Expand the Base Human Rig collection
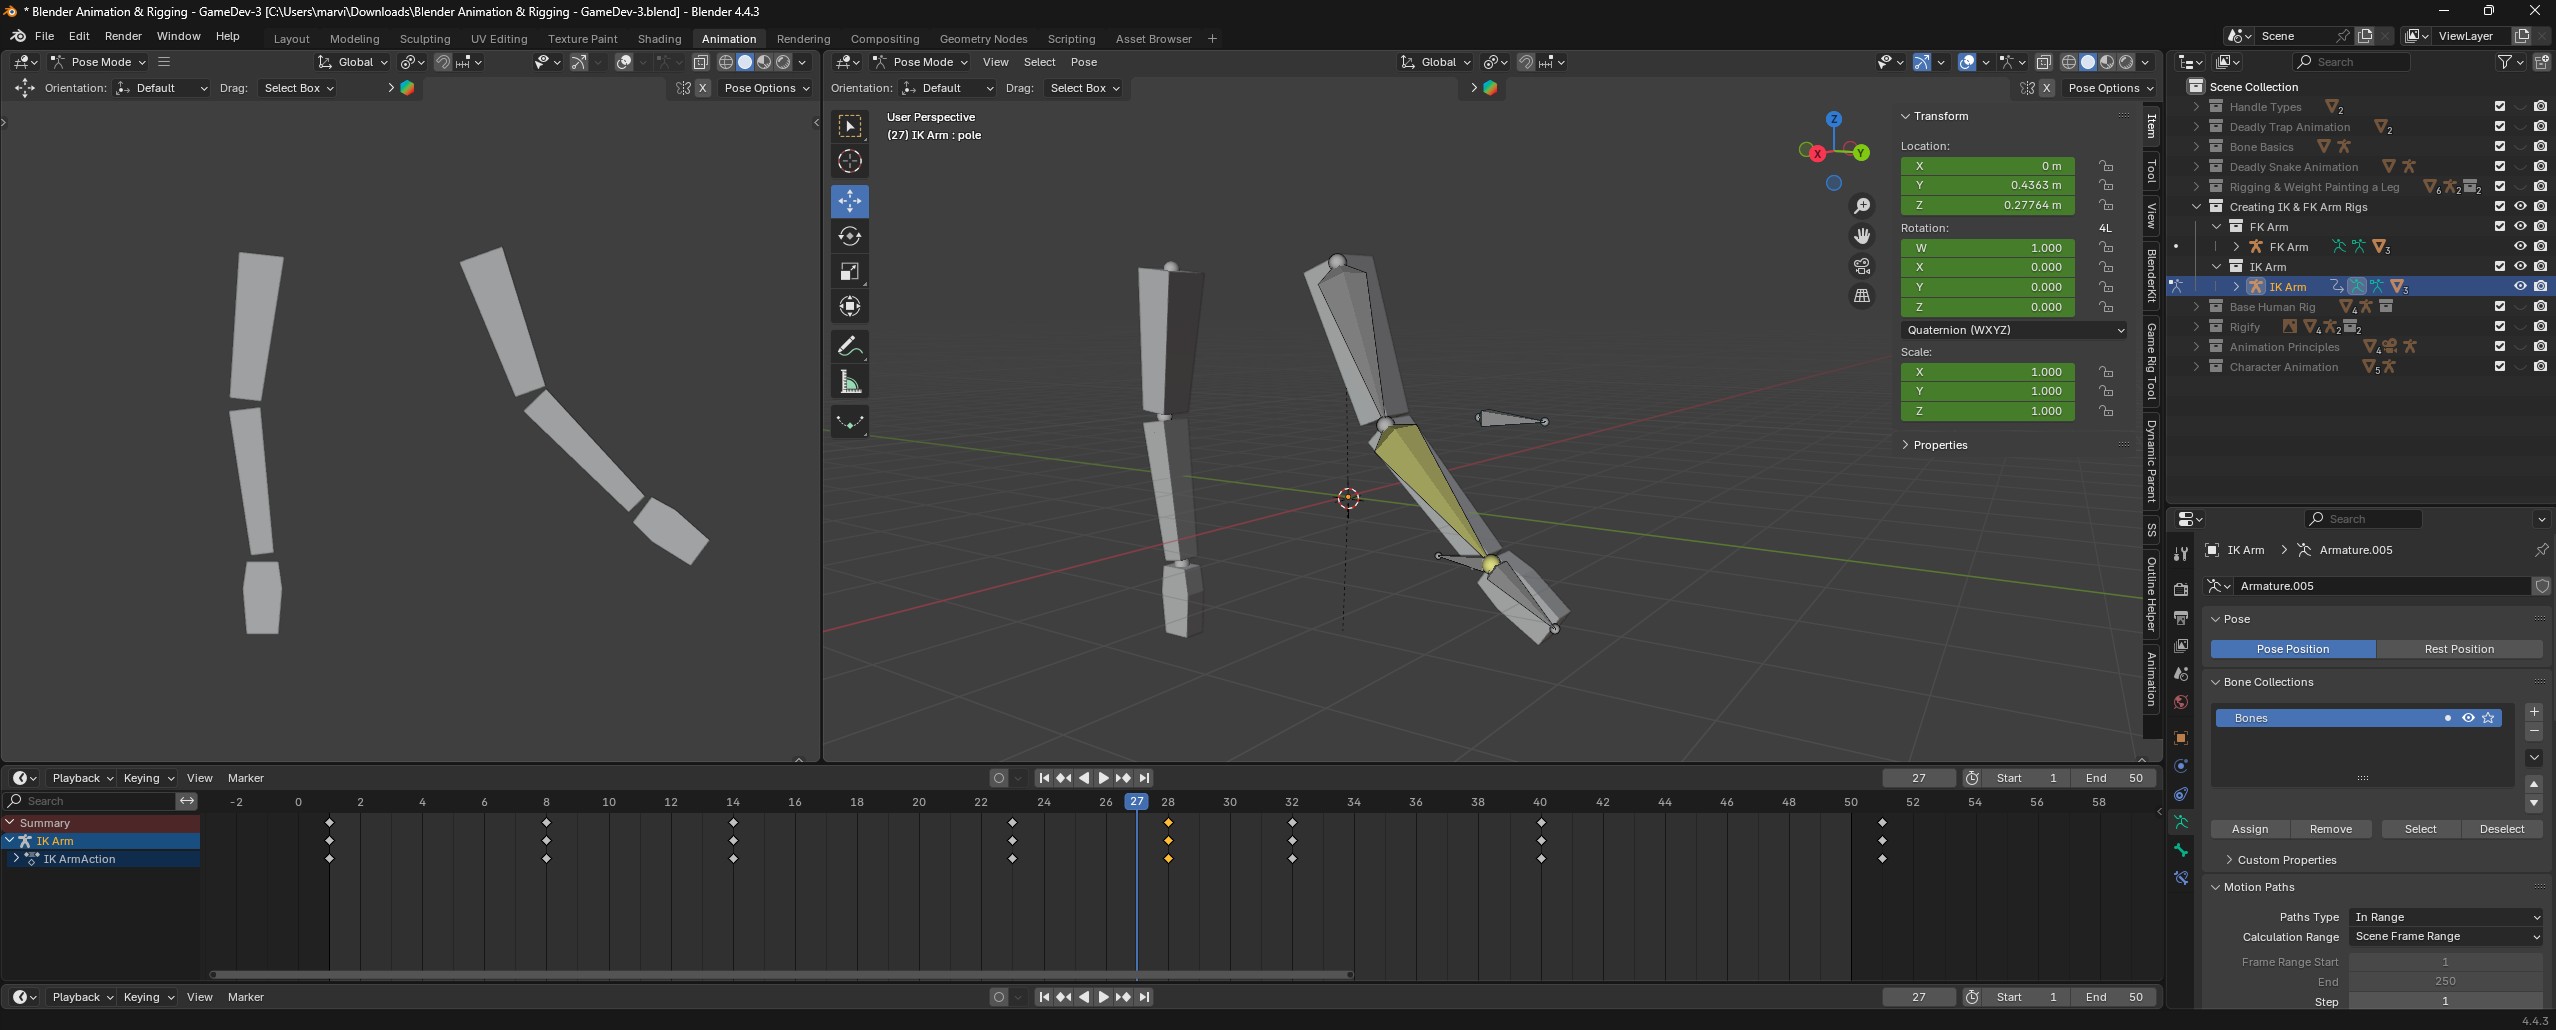This screenshot has width=2556, height=1030. click(x=2196, y=307)
